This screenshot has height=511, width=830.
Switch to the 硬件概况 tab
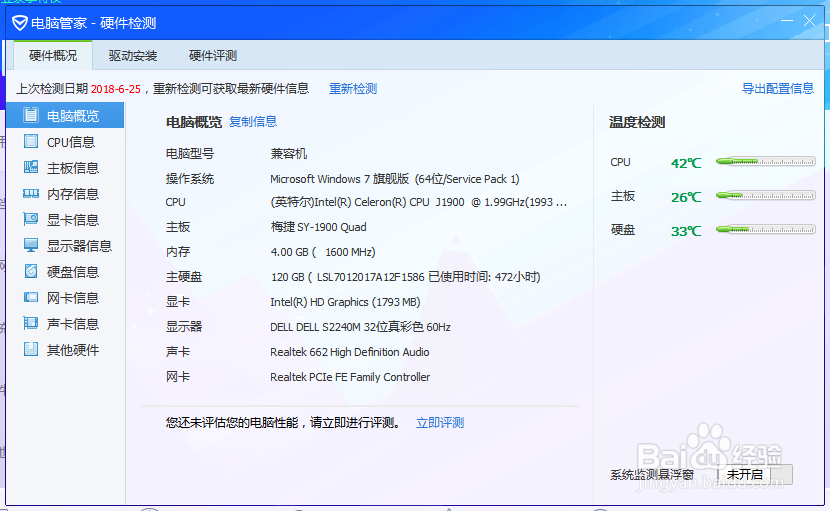(x=53, y=56)
